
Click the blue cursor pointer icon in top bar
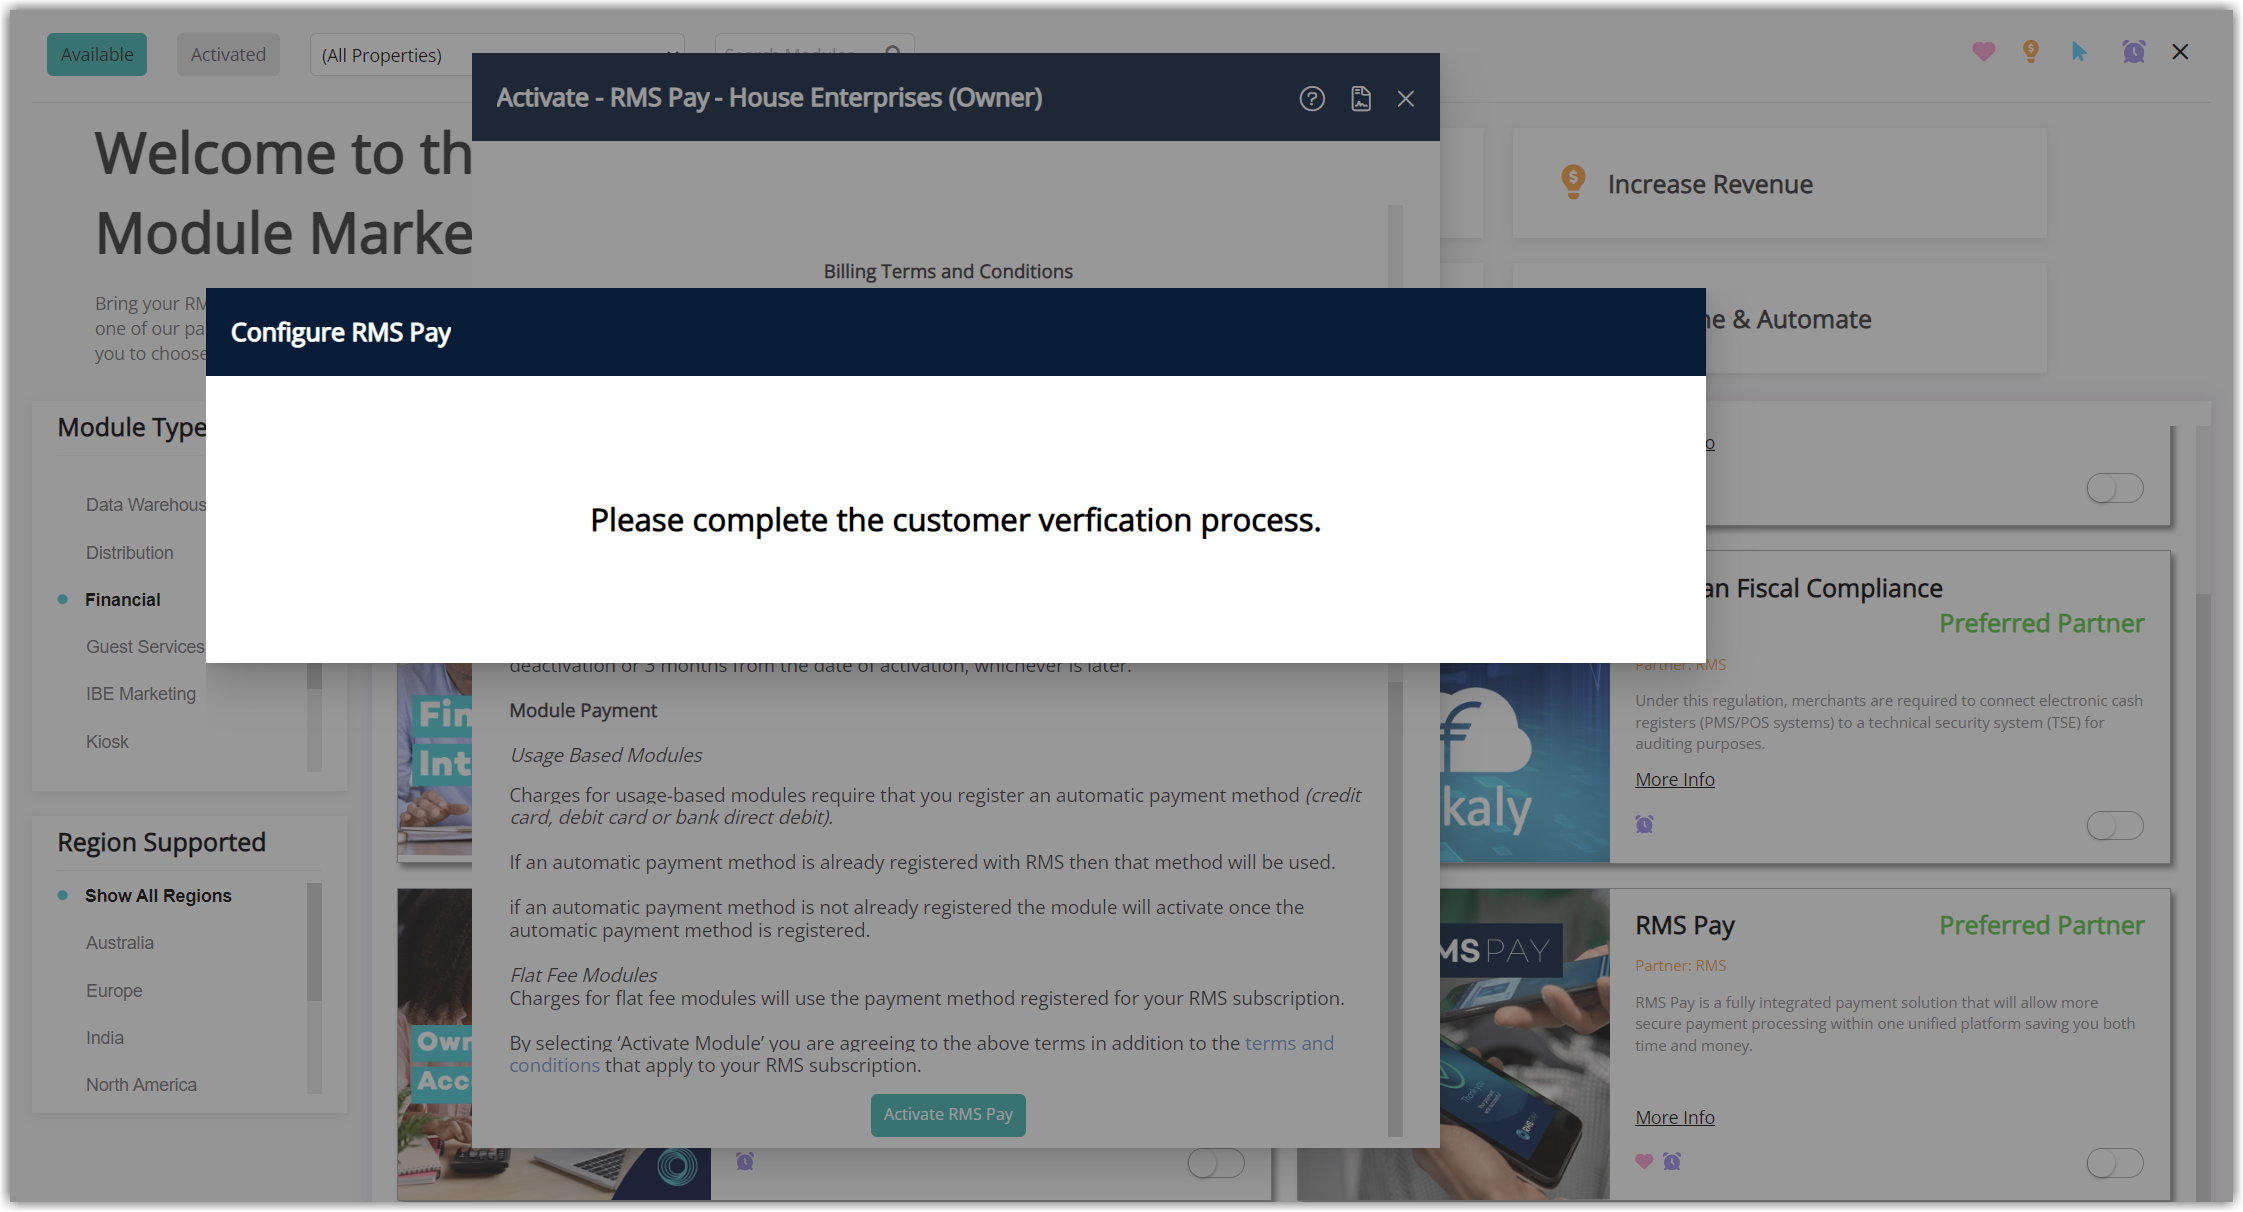click(2080, 52)
